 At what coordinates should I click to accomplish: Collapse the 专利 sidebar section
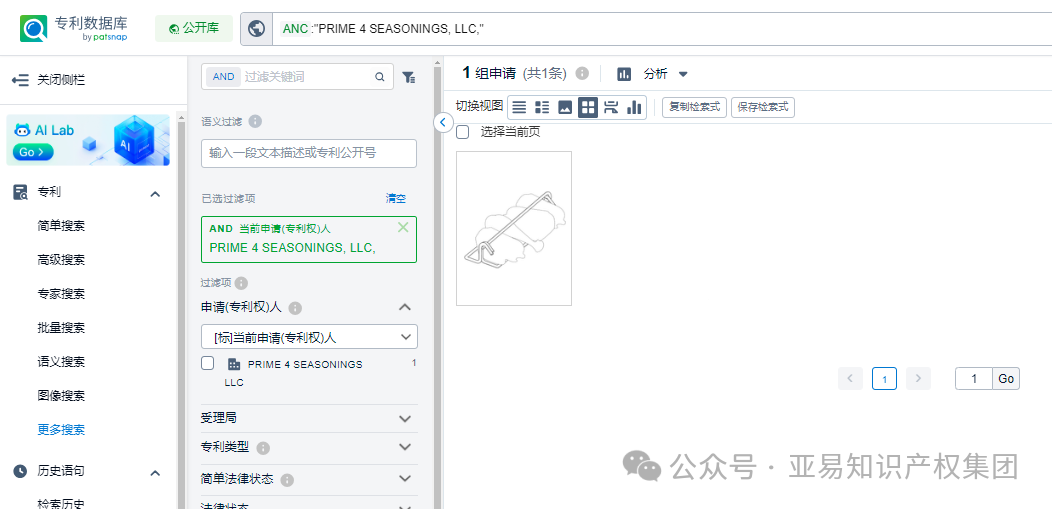(x=155, y=194)
